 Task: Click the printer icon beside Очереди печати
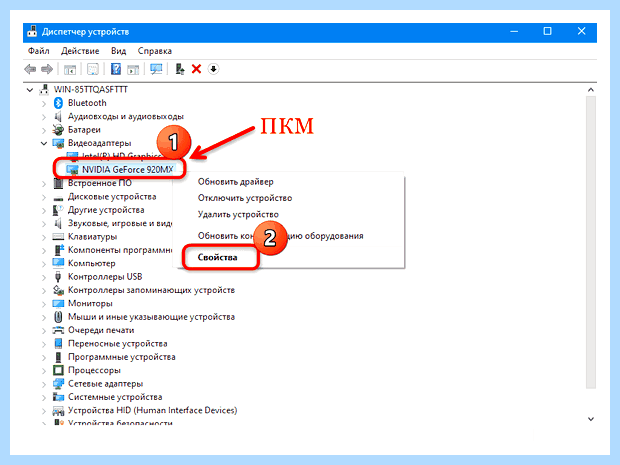[x=58, y=330]
